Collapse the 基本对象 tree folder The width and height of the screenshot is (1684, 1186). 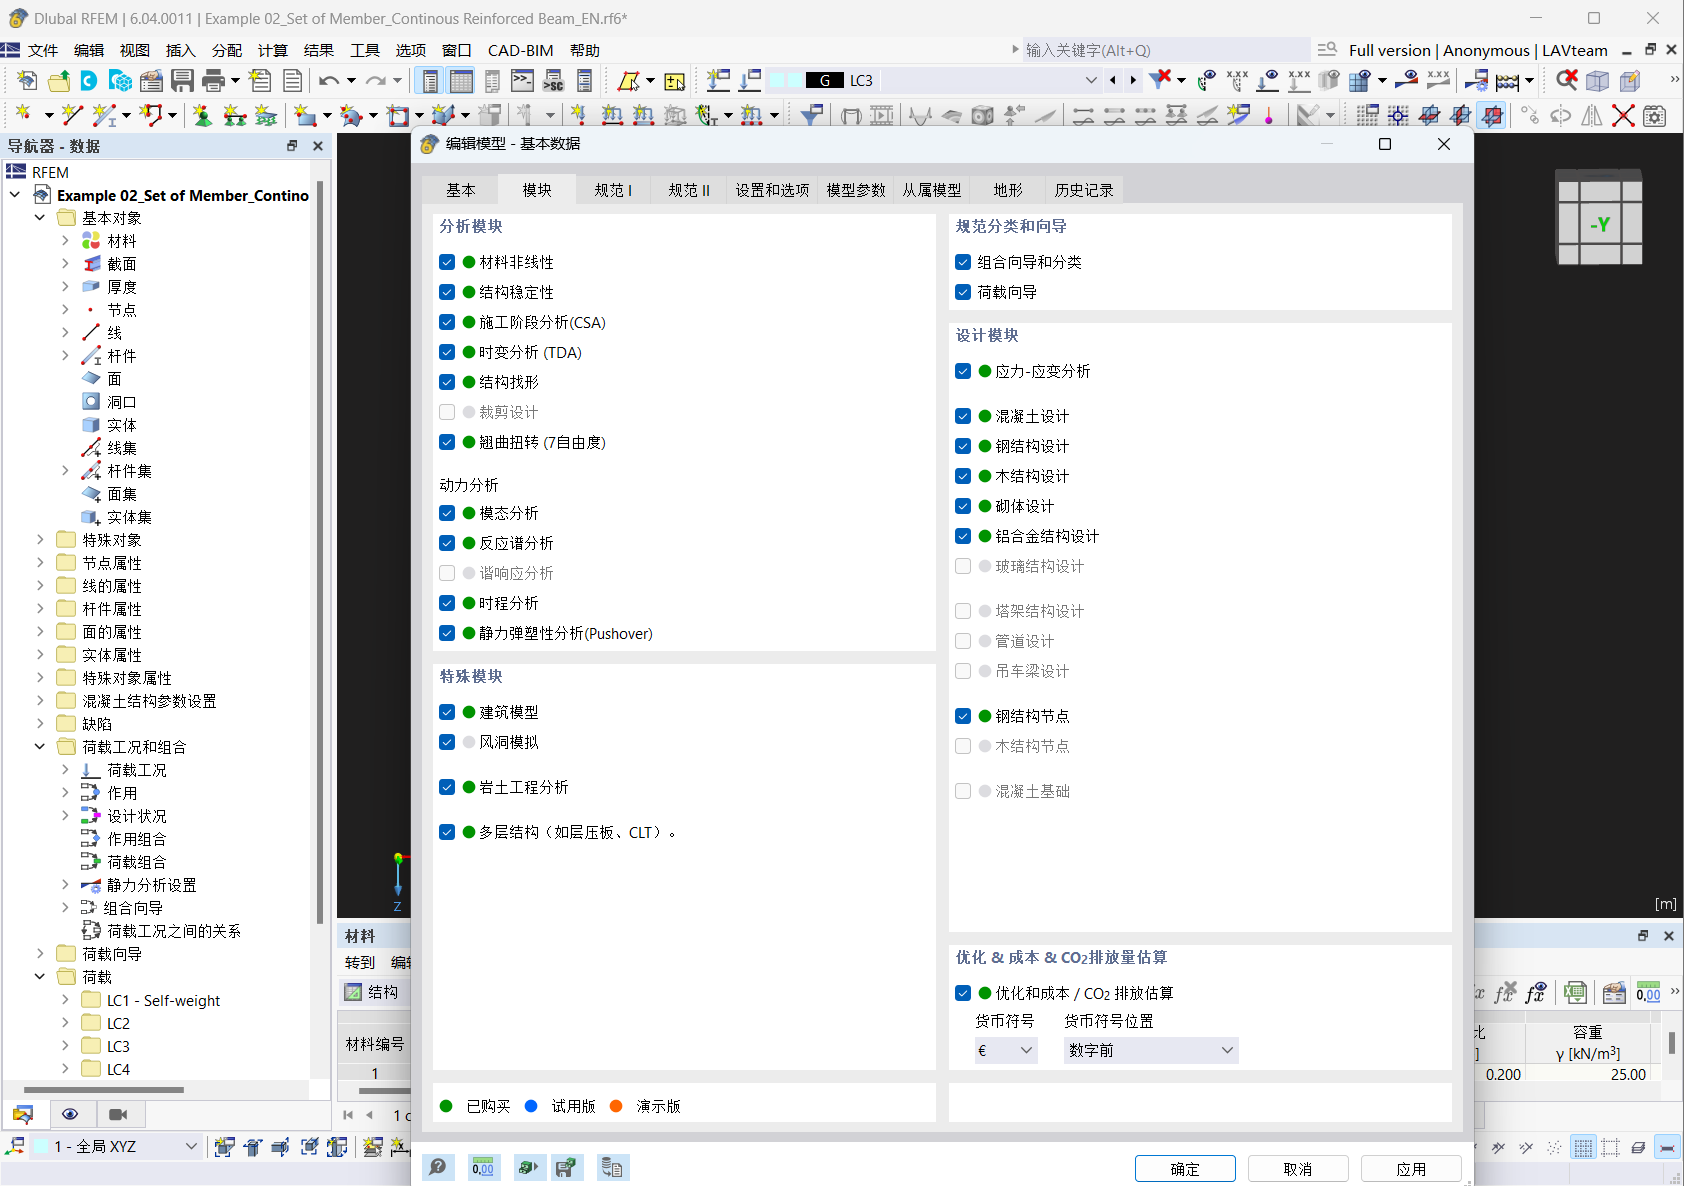[x=40, y=218]
